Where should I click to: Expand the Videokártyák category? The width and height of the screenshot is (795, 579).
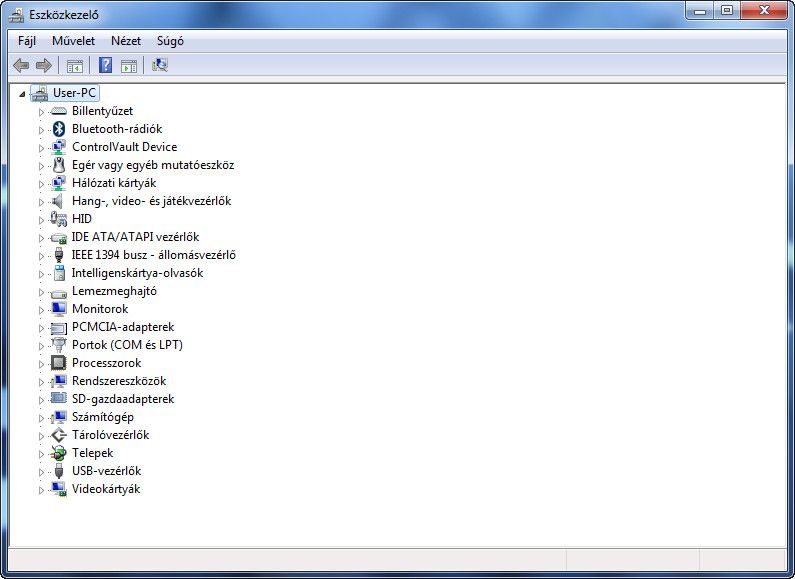coord(42,490)
